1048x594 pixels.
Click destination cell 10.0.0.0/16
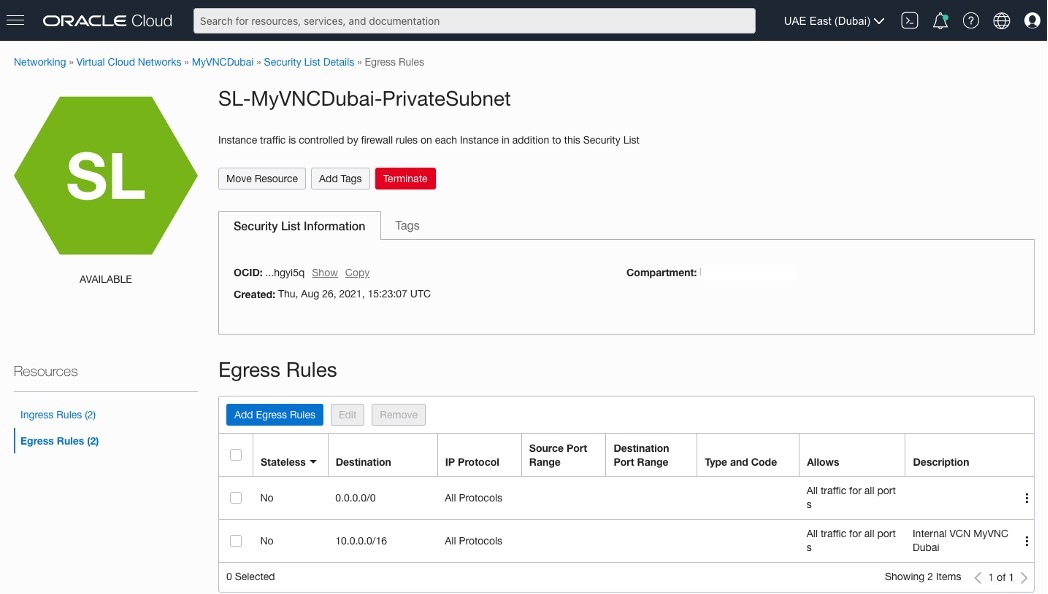tap(361, 541)
